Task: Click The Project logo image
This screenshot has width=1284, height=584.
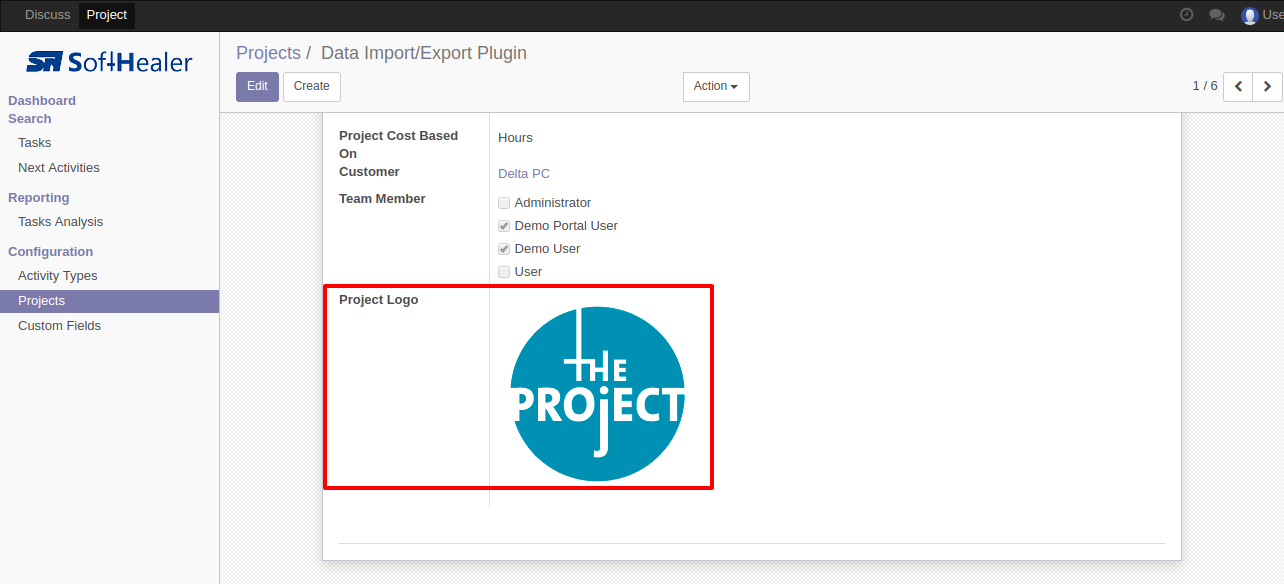Action: tap(598, 394)
